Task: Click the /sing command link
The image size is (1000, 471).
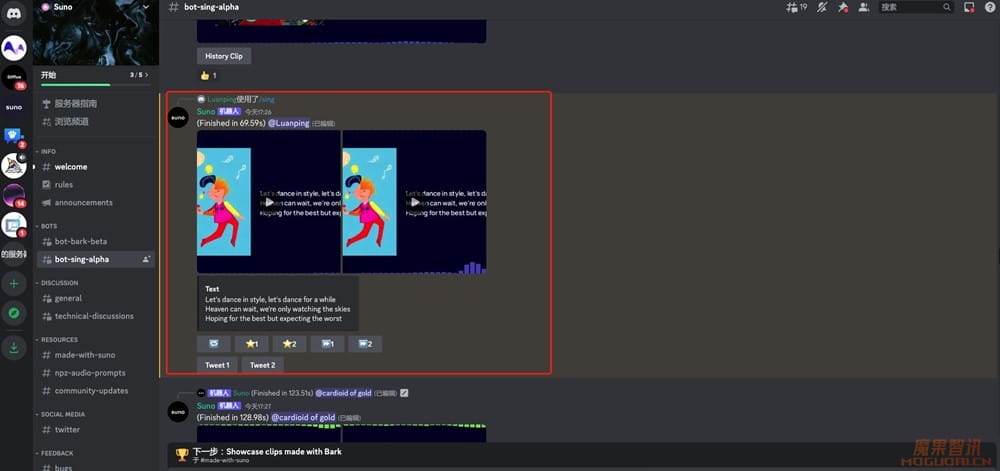Action: click(x=267, y=99)
